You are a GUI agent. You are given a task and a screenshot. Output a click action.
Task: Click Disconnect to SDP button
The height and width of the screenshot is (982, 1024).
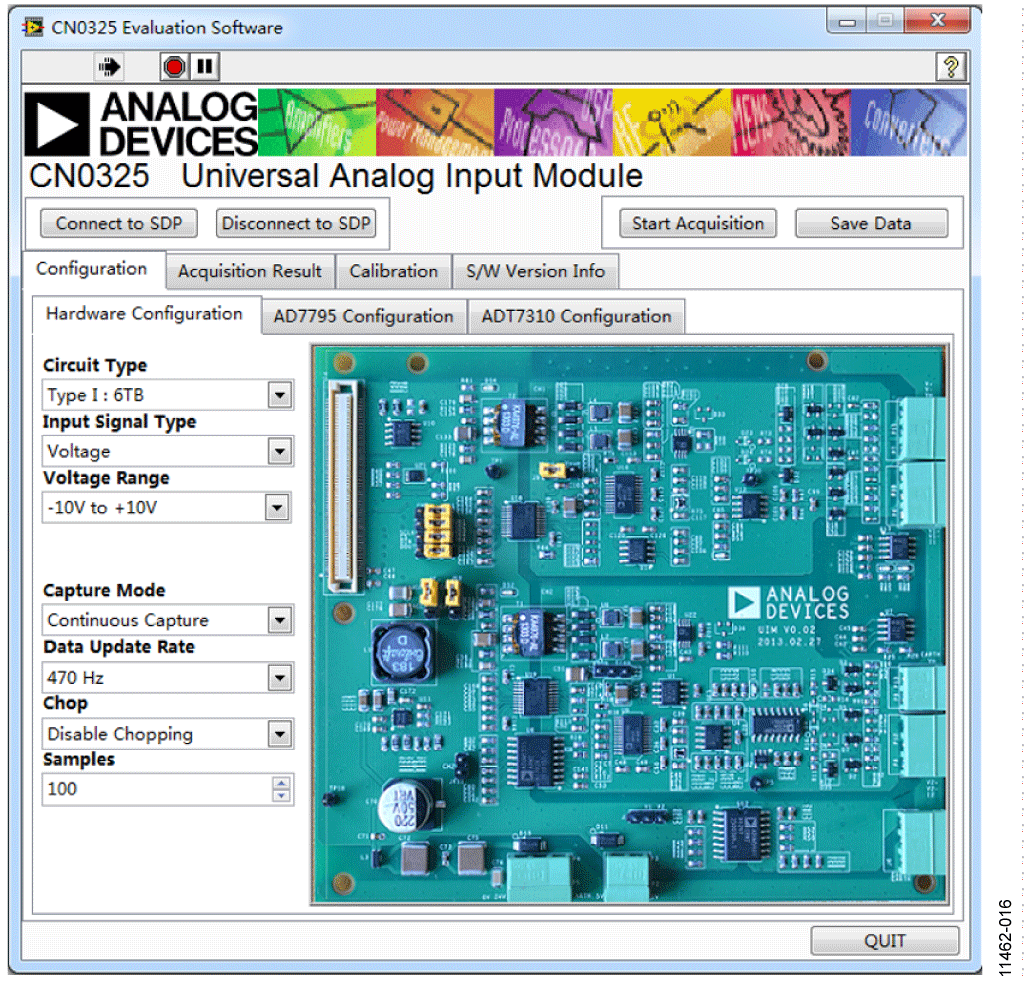click(296, 223)
